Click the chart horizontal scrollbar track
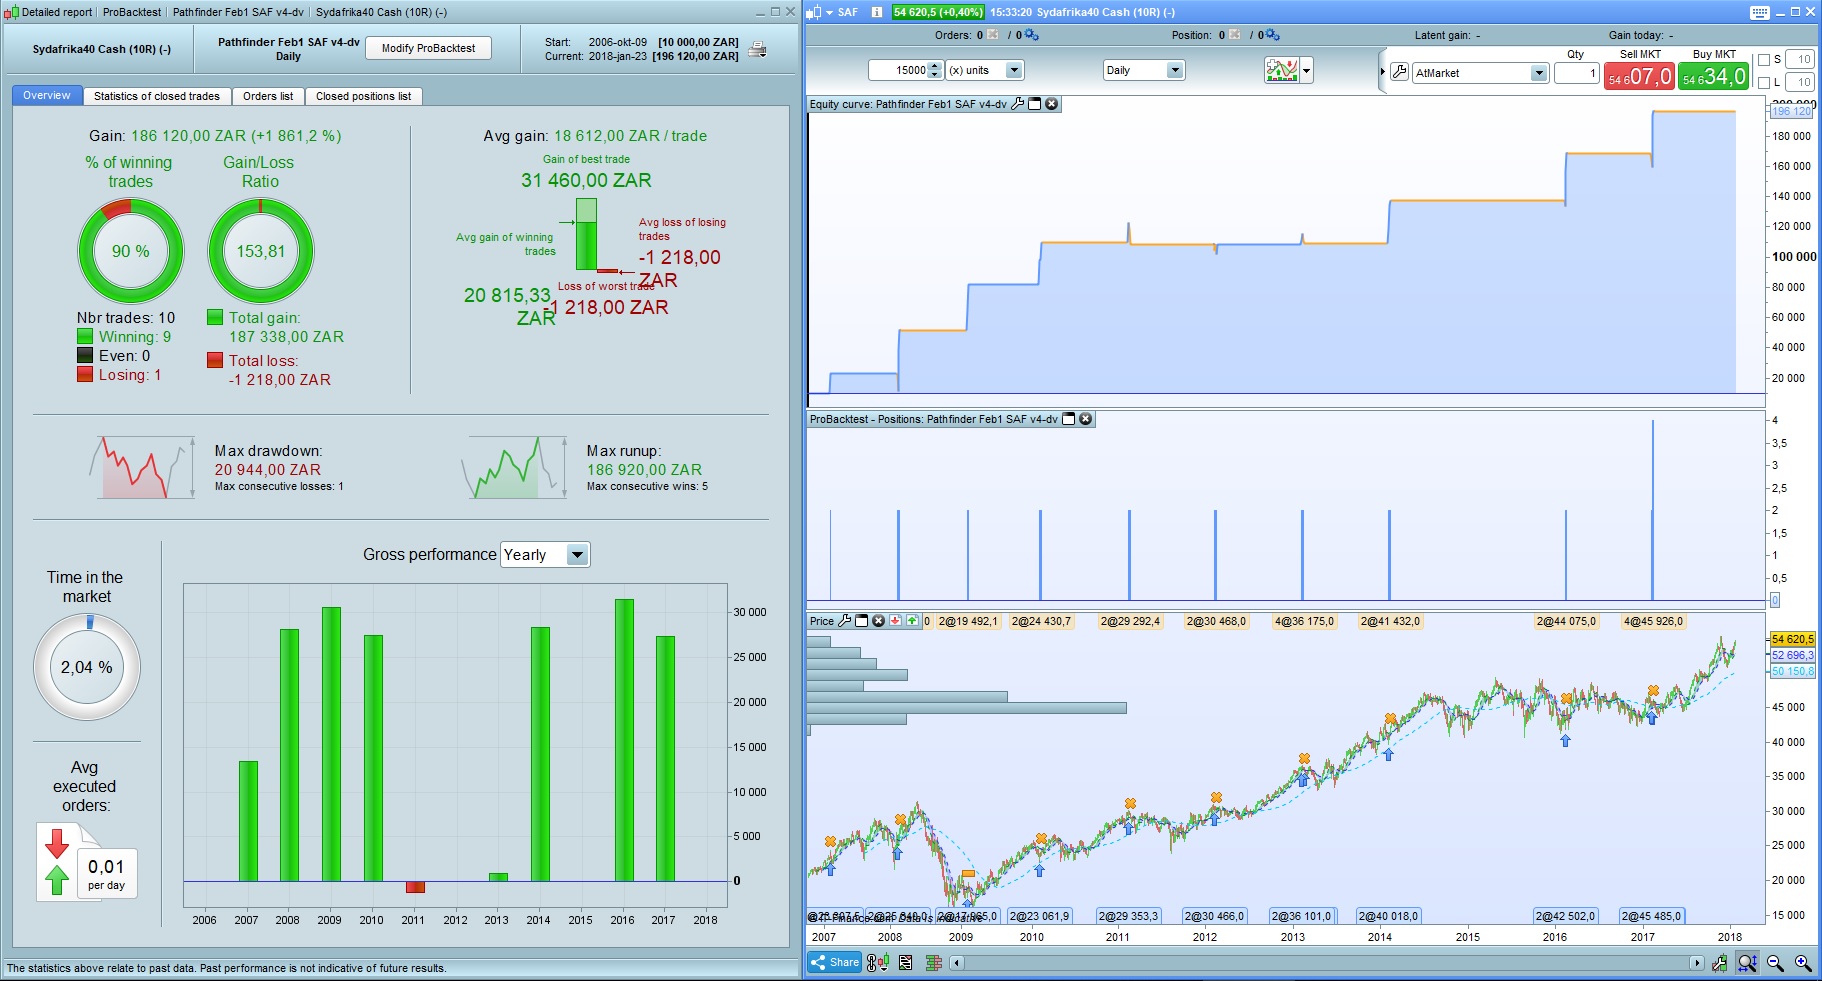Viewport: 1822px width, 981px height. coord(1326,963)
